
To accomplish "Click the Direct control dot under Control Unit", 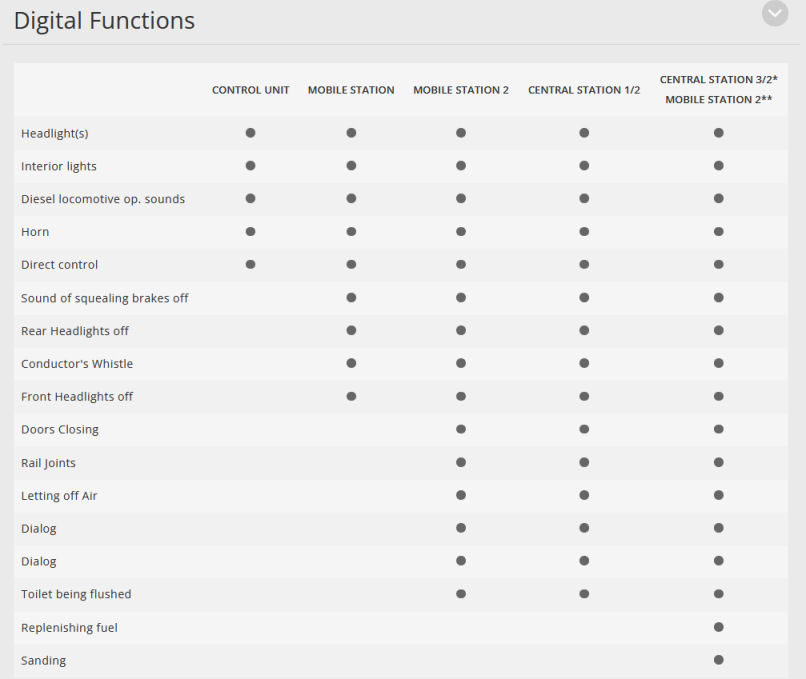I will 250,264.
